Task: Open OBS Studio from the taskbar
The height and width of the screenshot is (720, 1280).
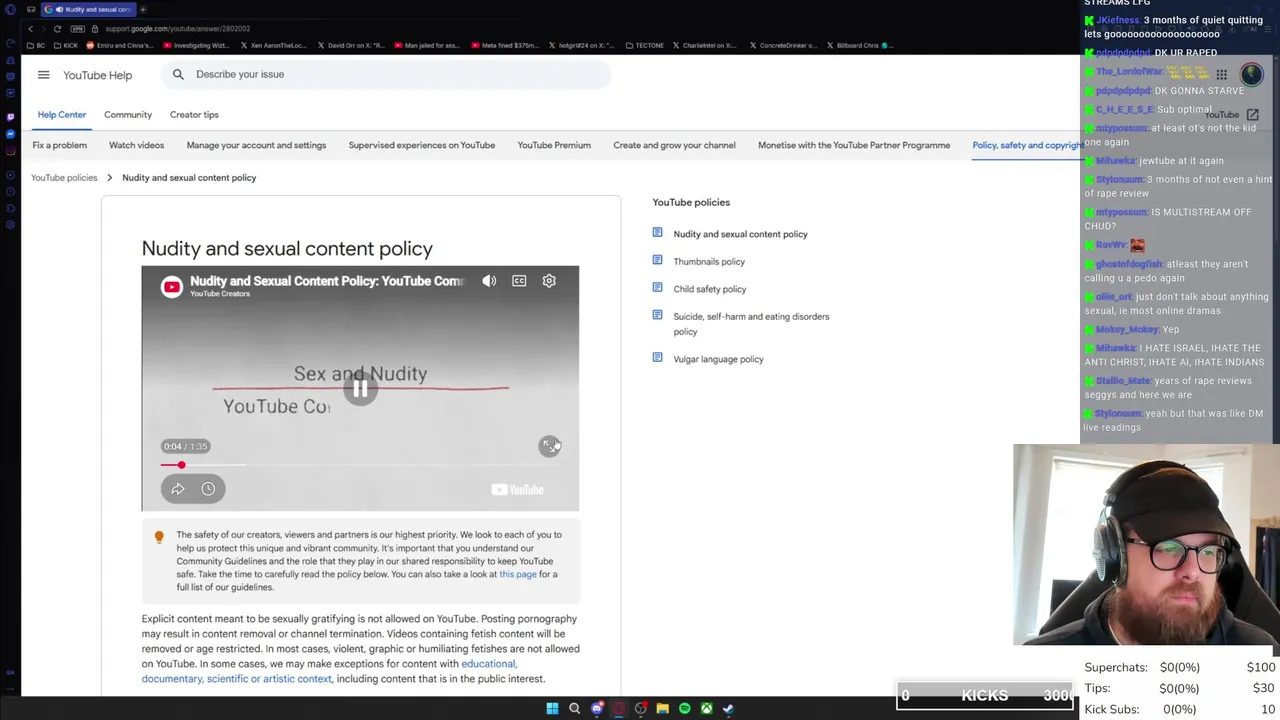Action: pyautogui.click(x=641, y=709)
